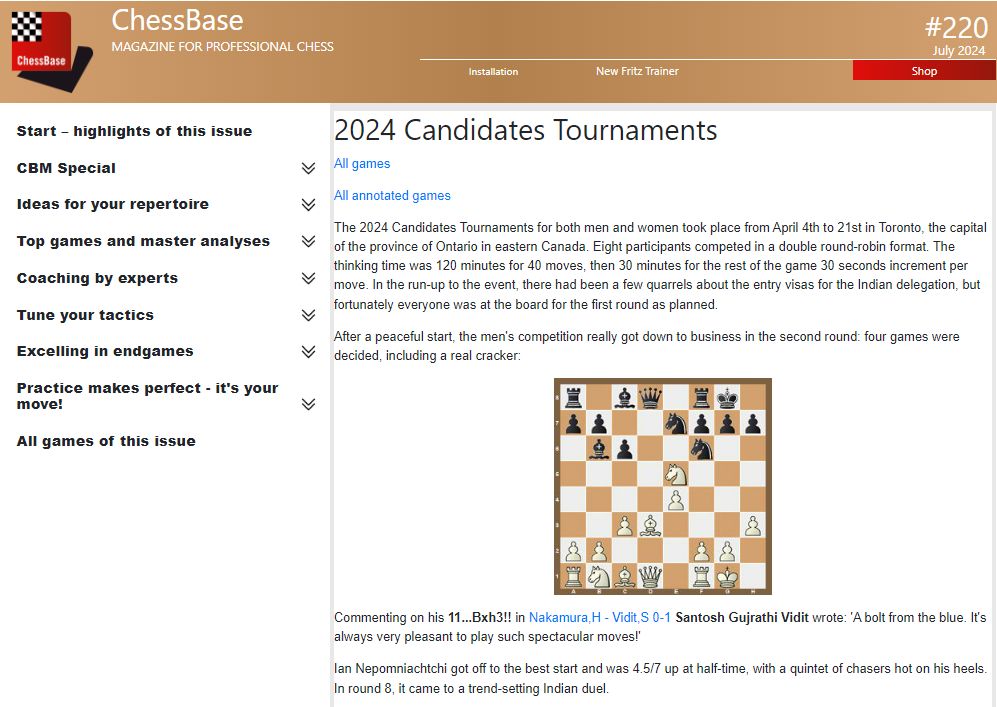Click the black queen on the chessboard
The height and width of the screenshot is (707, 997).
tap(650, 397)
